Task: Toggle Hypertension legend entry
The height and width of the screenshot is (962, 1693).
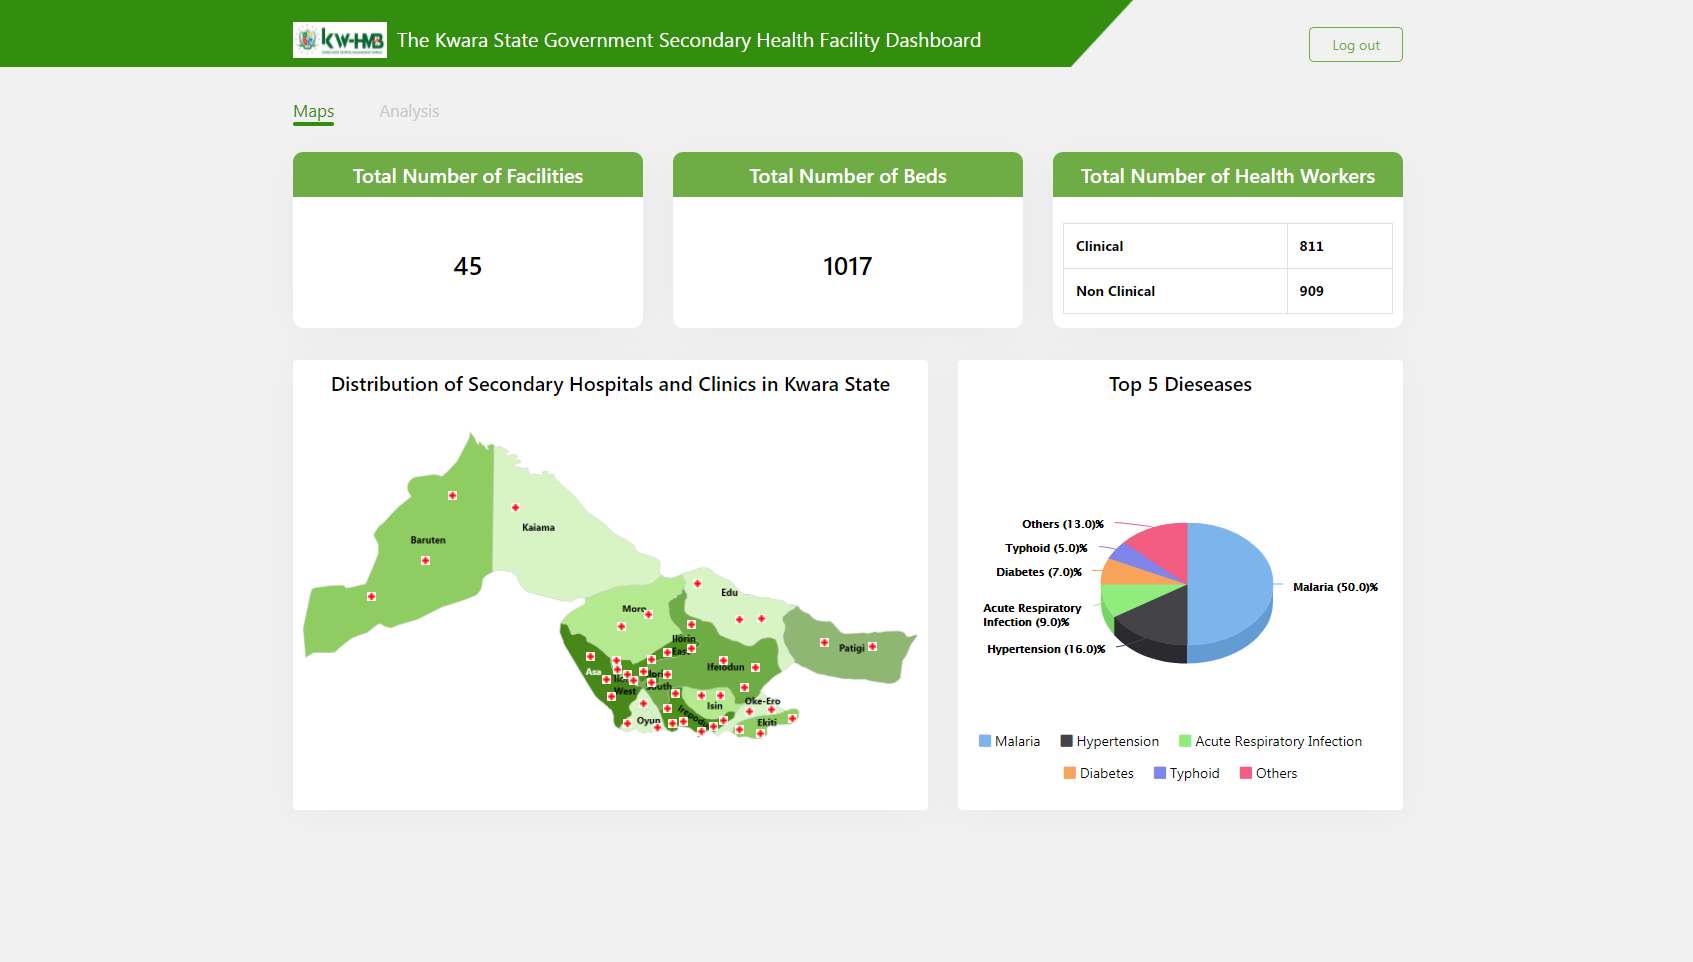Action: pos(1110,741)
